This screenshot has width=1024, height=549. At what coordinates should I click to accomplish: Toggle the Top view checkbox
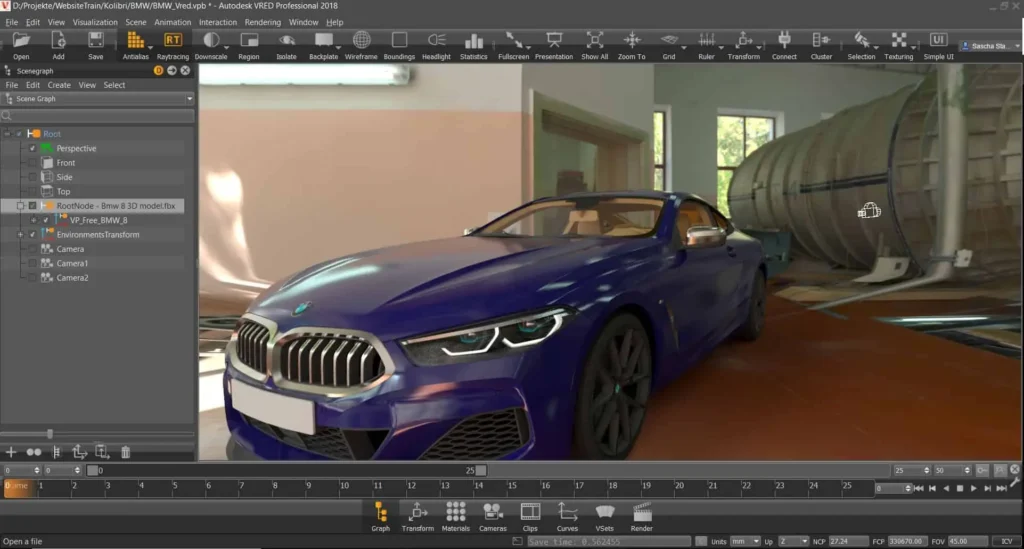click(32, 191)
